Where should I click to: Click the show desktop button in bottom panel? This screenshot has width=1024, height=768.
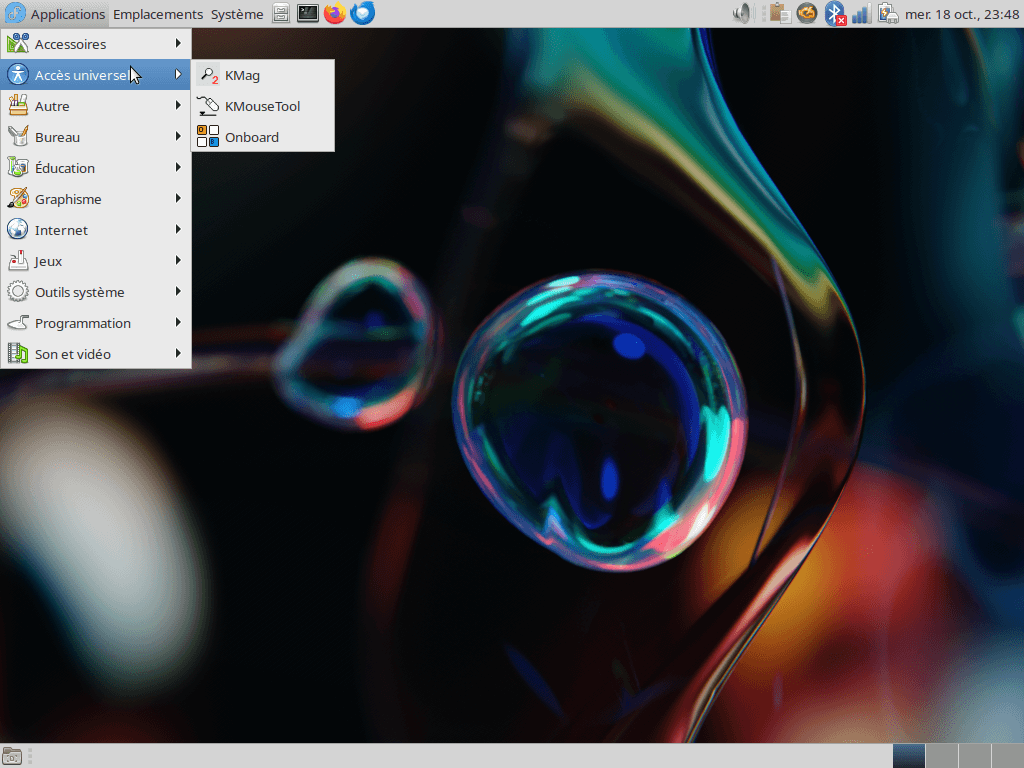coord(12,756)
